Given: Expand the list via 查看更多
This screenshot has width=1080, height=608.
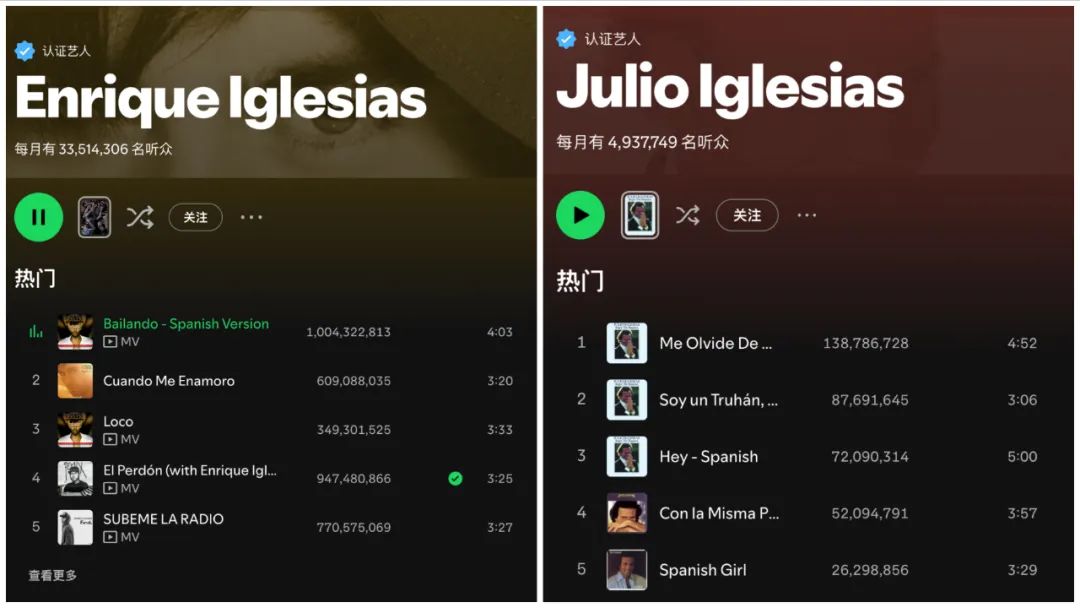Looking at the screenshot, I should 52,575.
